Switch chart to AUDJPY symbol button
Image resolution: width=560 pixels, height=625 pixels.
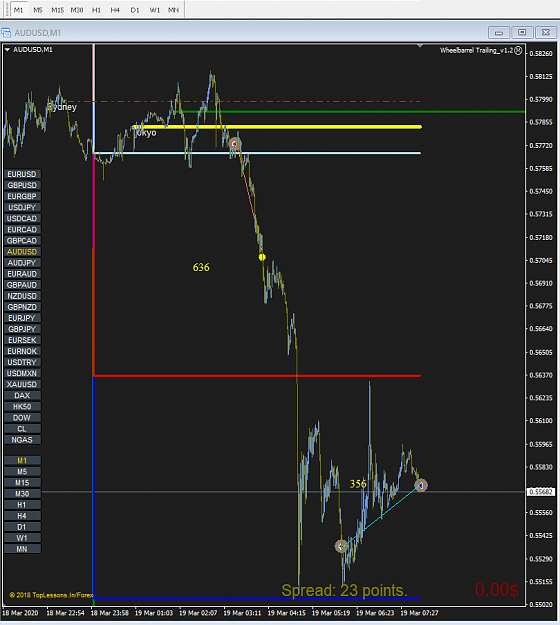click(x=22, y=263)
